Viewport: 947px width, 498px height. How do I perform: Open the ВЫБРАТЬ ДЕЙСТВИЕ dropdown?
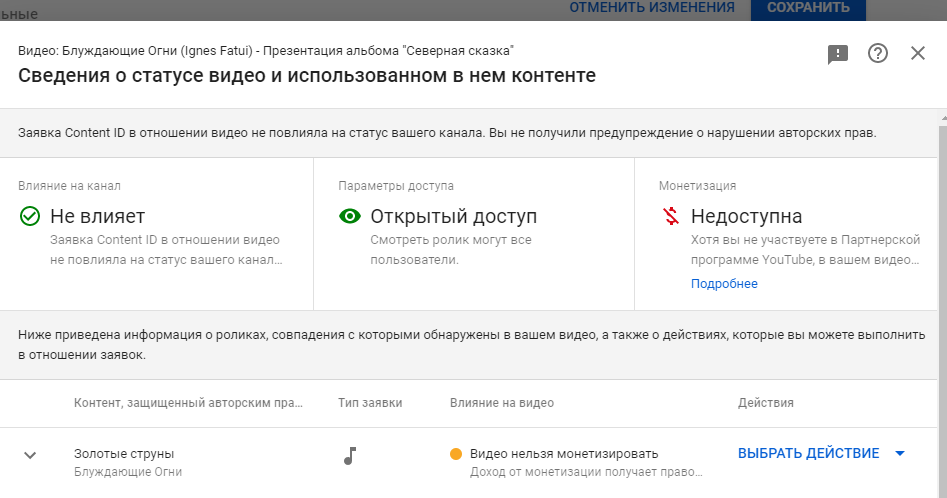pyautogui.click(x=821, y=453)
